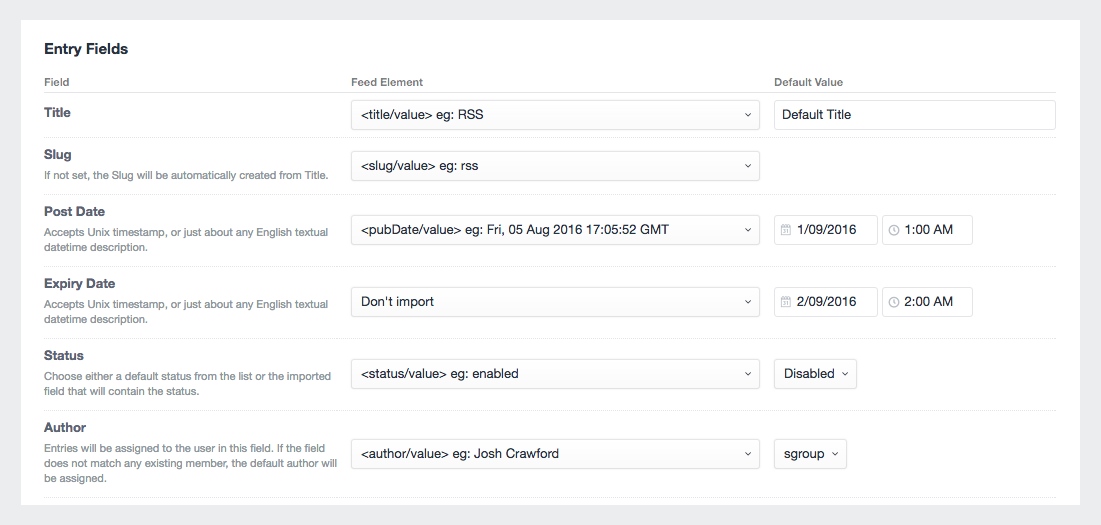Click the Entry Fields section heading

click(86, 49)
